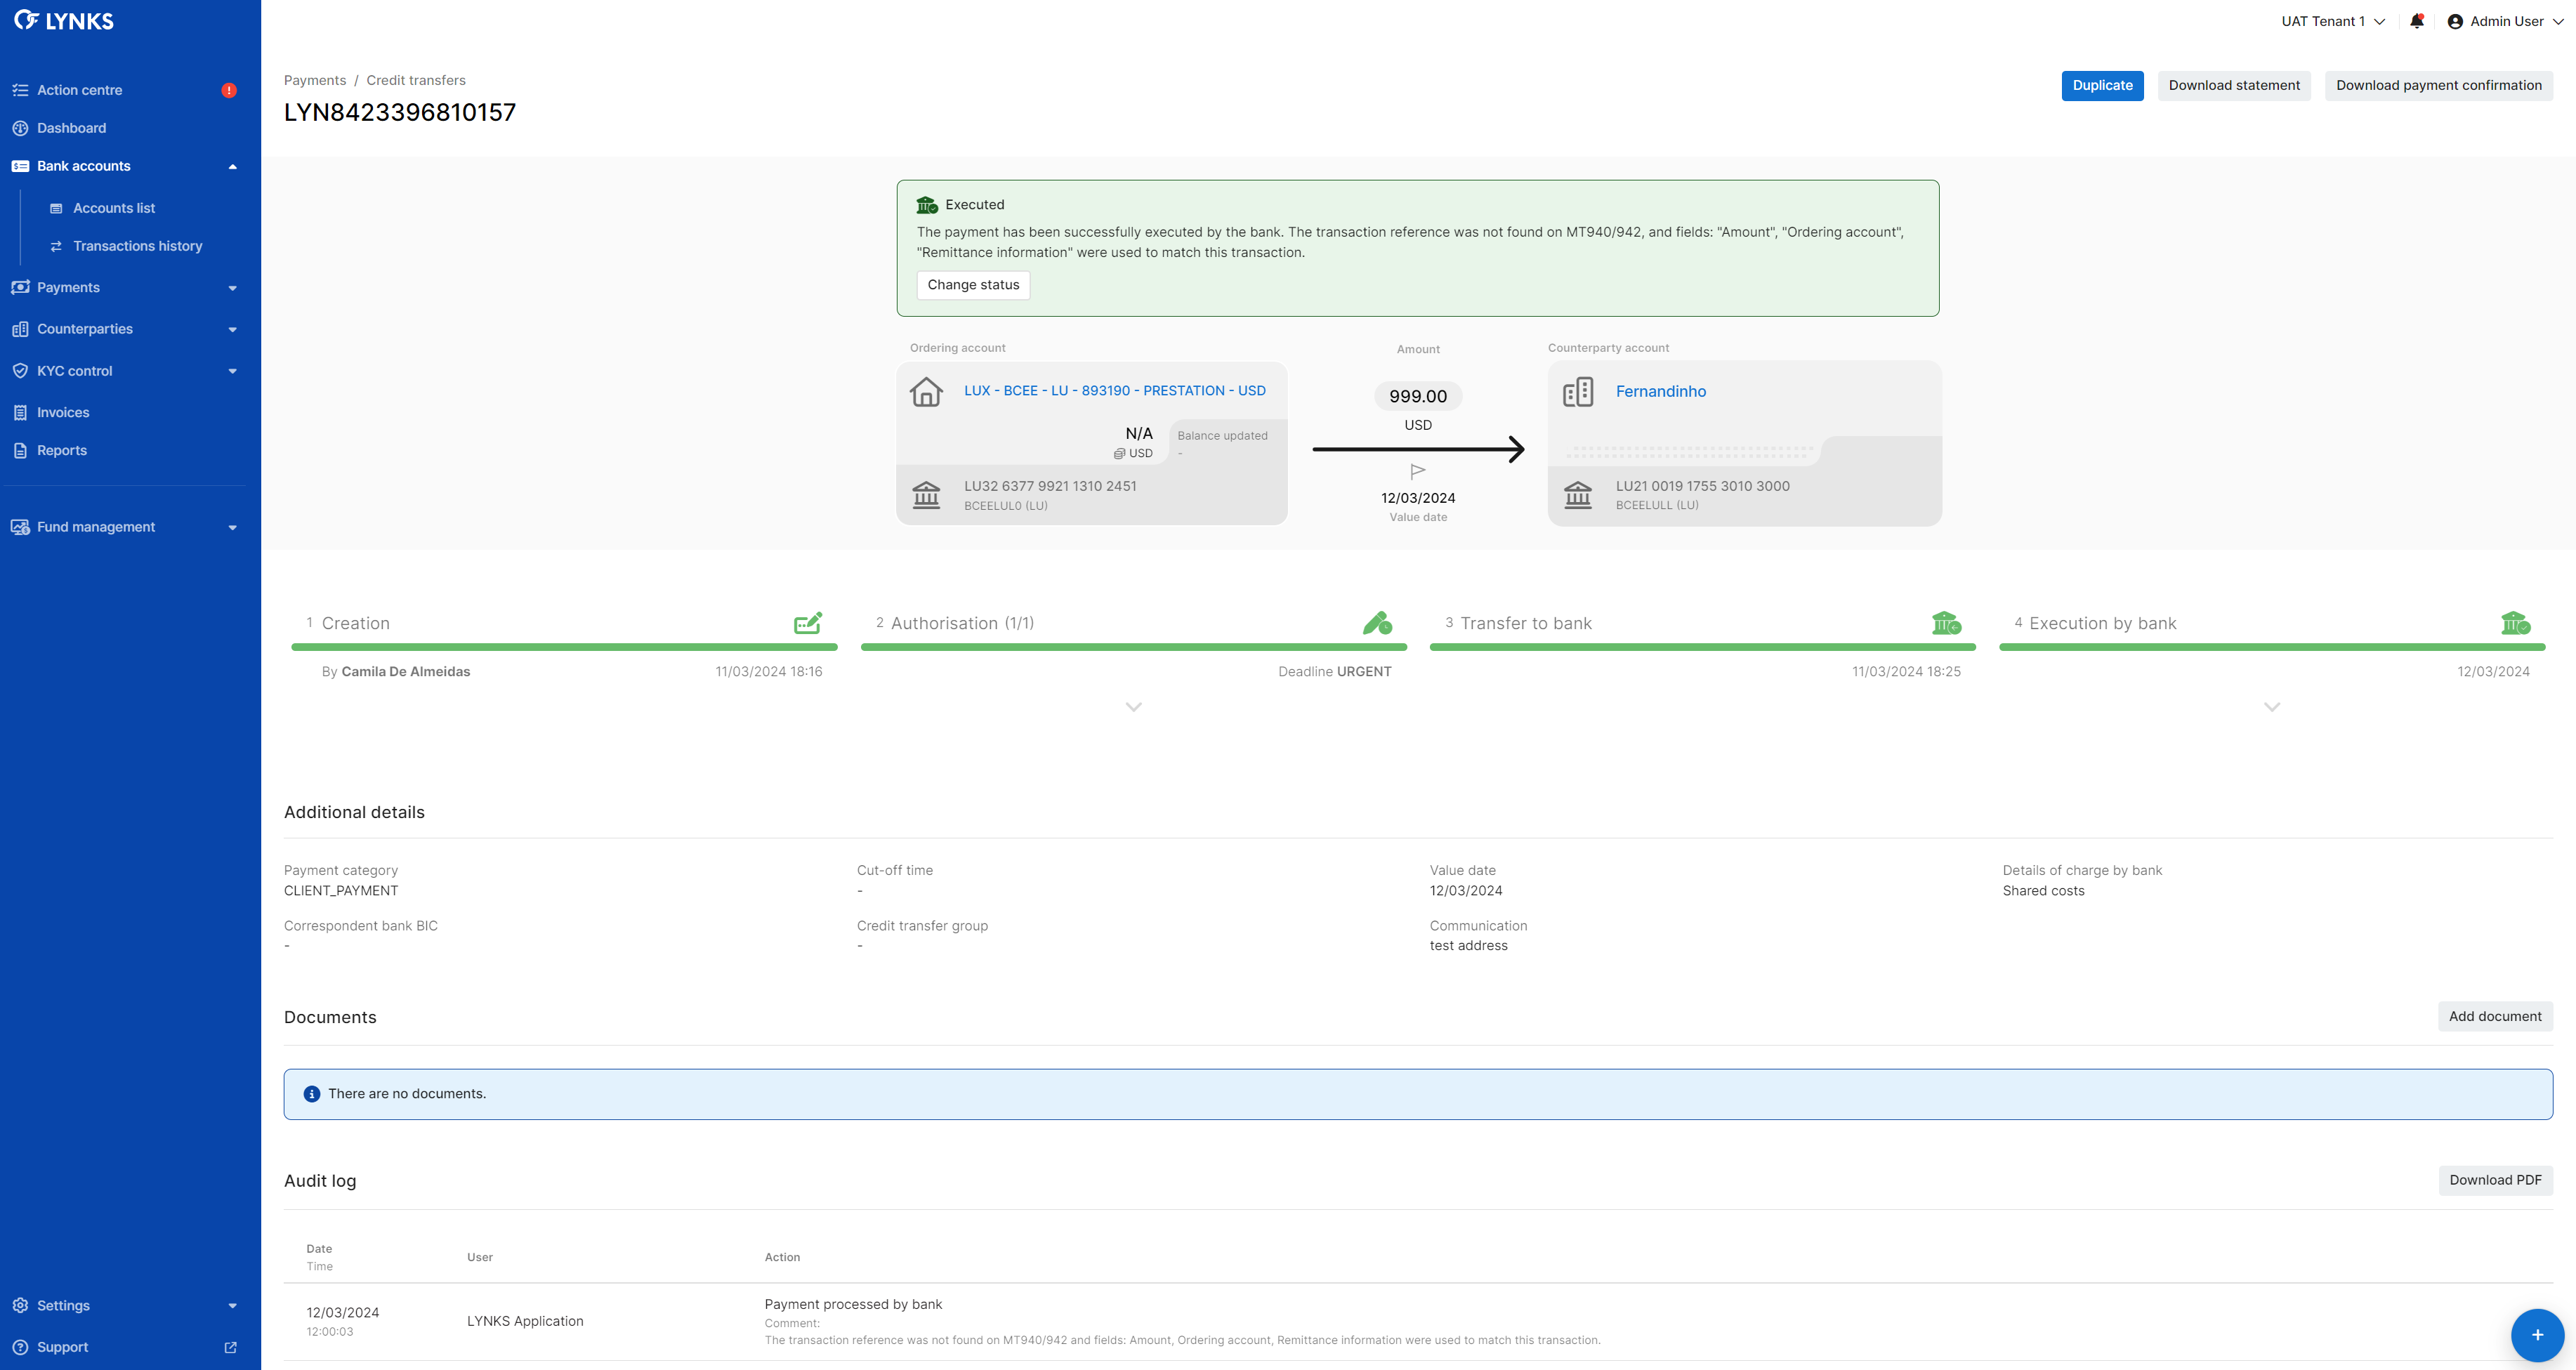Expand Authorisation step details chevron
This screenshot has height=1370, width=2576.
(x=1133, y=707)
